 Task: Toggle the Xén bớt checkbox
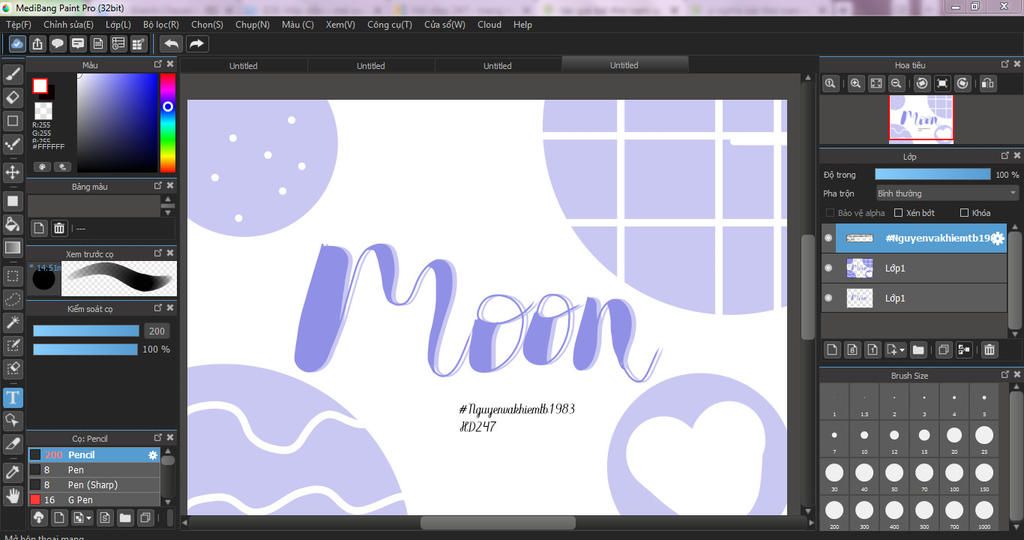click(x=899, y=213)
